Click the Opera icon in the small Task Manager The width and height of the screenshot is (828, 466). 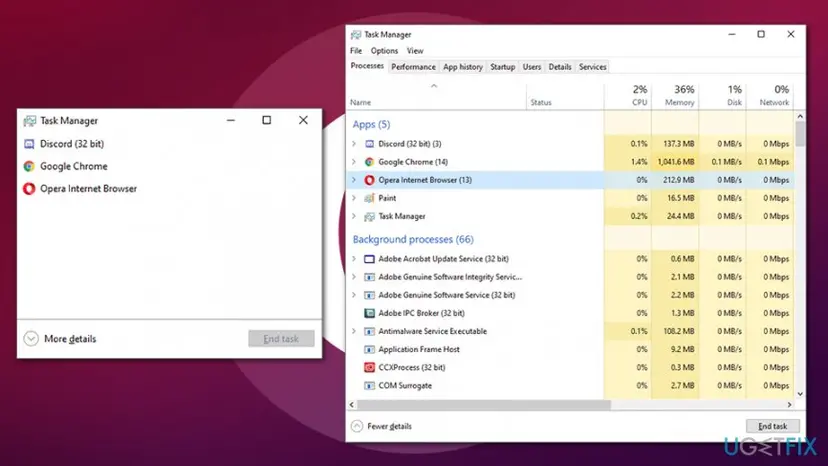(x=29, y=189)
